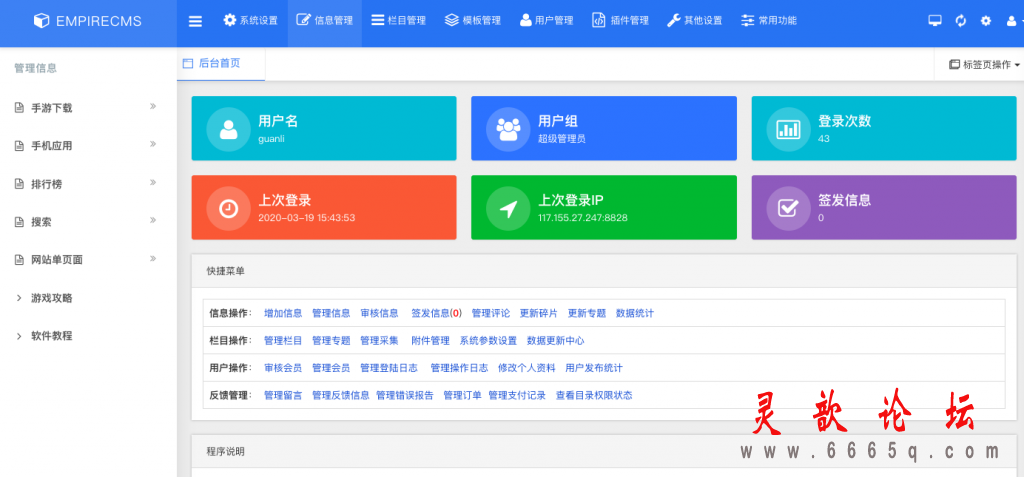Open 信息管理 menu in top bar

325,20
